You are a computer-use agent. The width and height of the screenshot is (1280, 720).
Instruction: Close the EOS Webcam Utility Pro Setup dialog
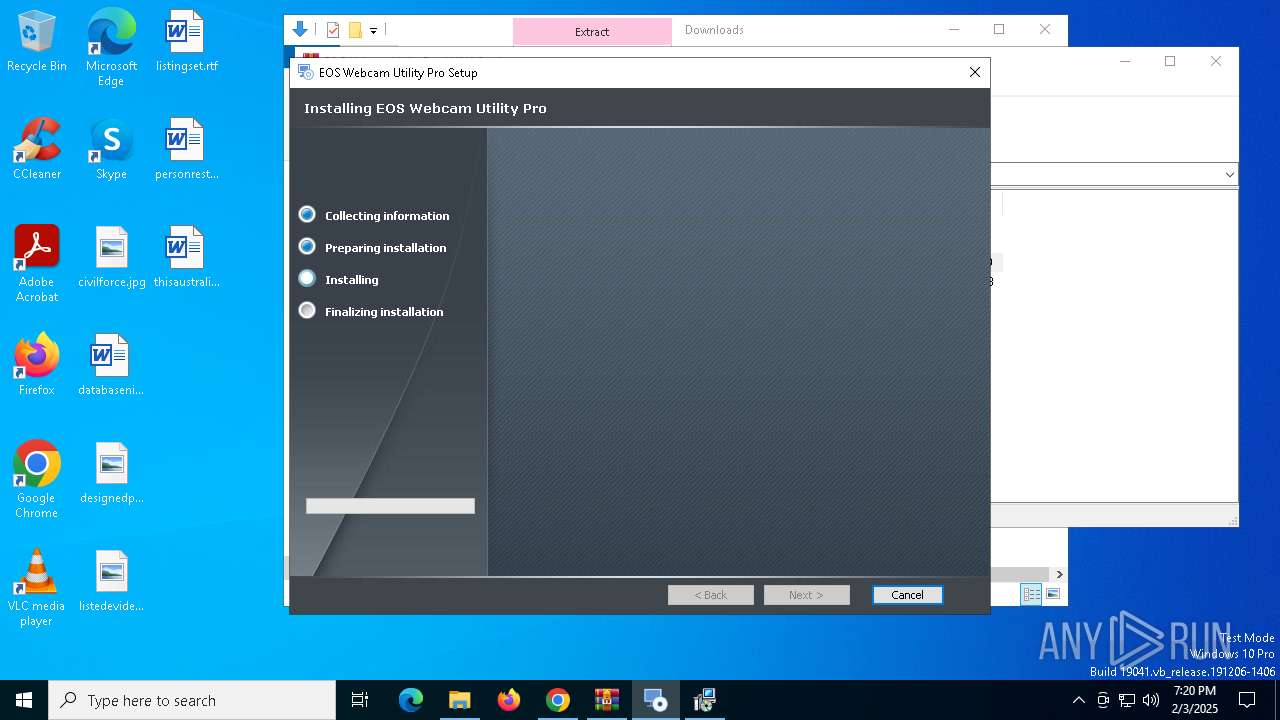tap(975, 72)
